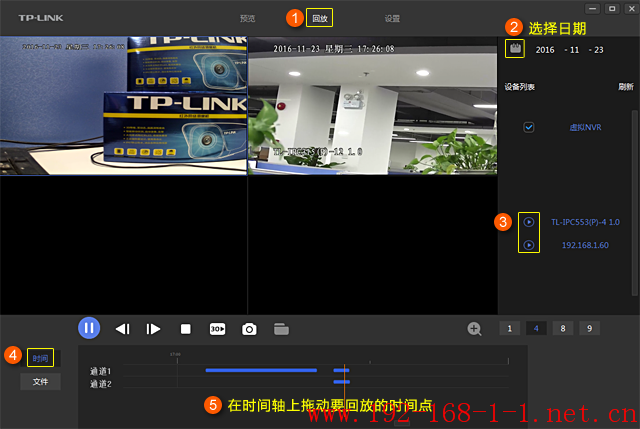640x429 pixels.
Task: Switch to 4-window layout
Action: coord(536,328)
